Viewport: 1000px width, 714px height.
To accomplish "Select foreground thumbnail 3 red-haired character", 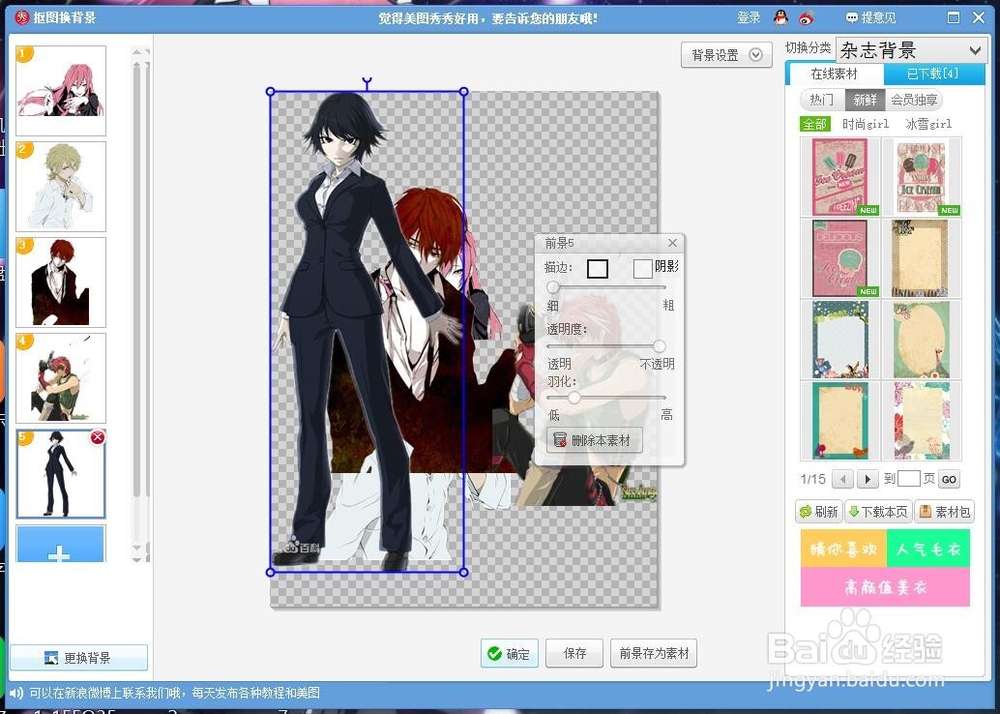I will pos(61,282).
